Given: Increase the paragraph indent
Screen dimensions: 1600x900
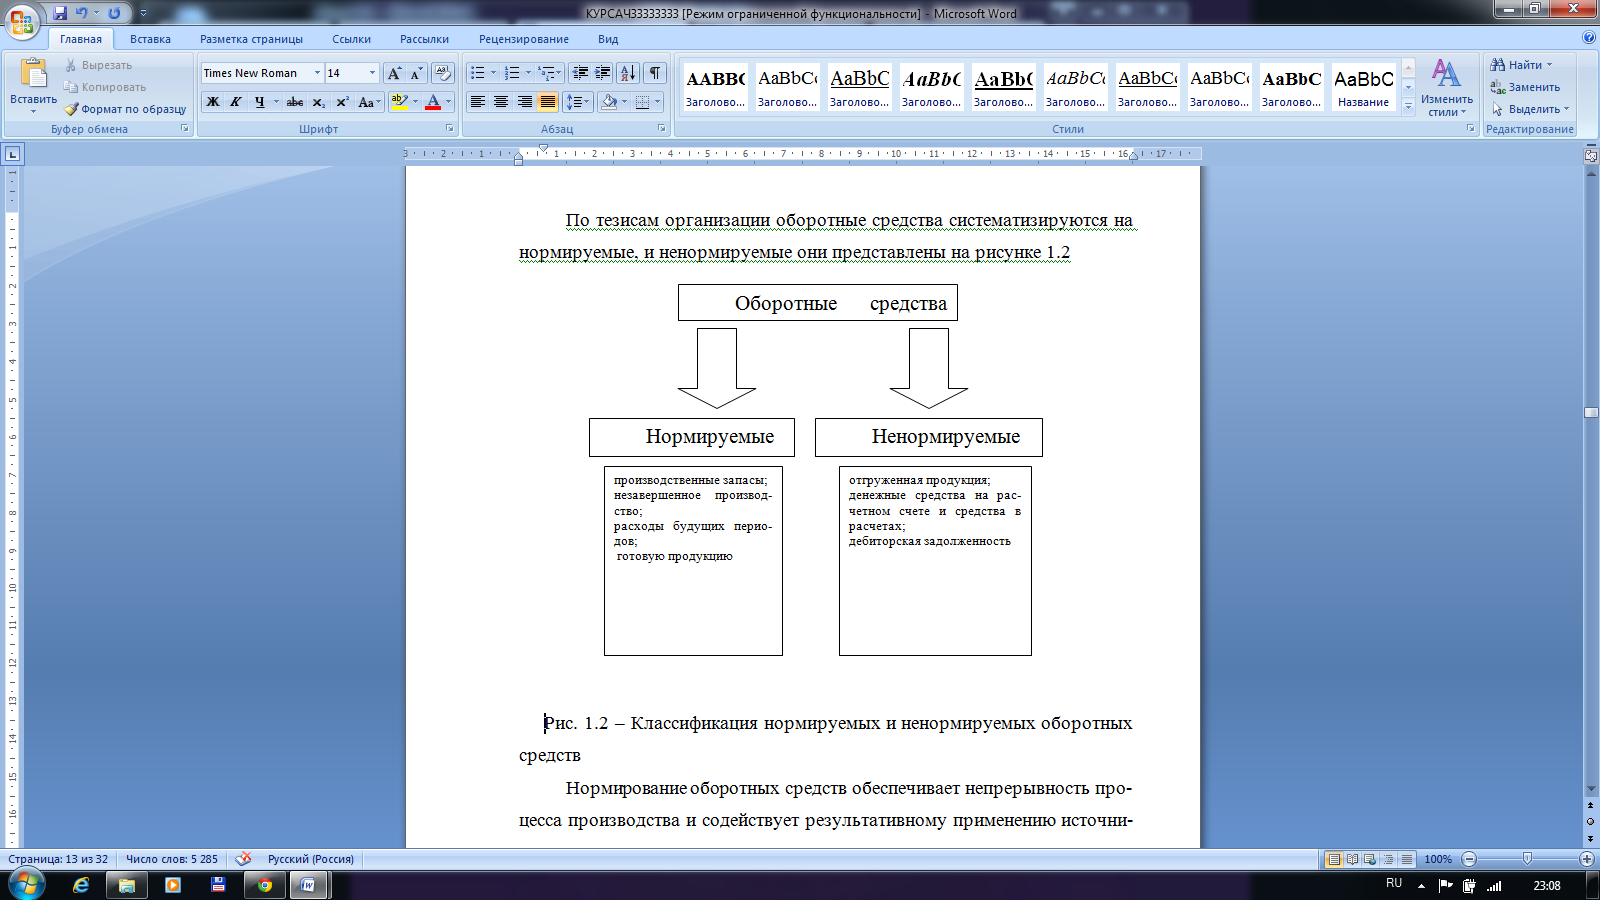Looking at the screenshot, I should pos(602,73).
